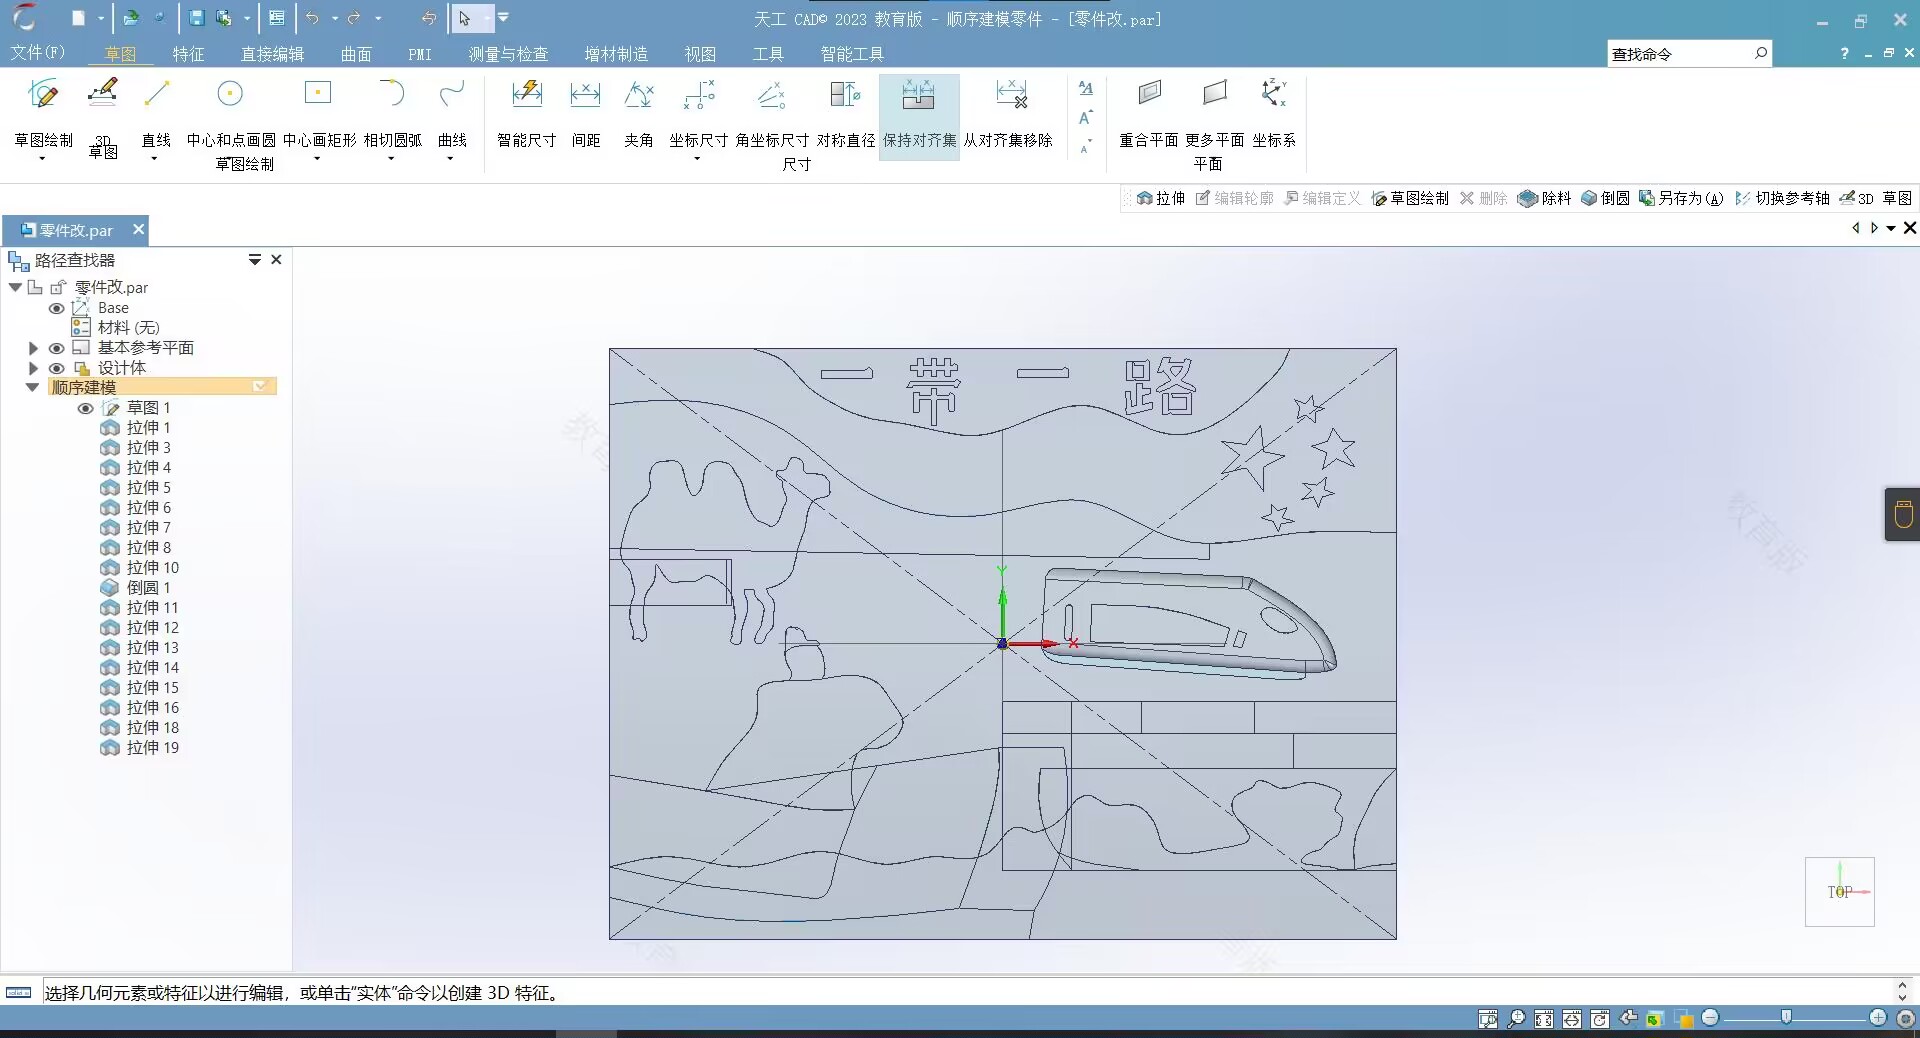Click the zoom out minus button

pyautogui.click(x=1710, y=1018)
